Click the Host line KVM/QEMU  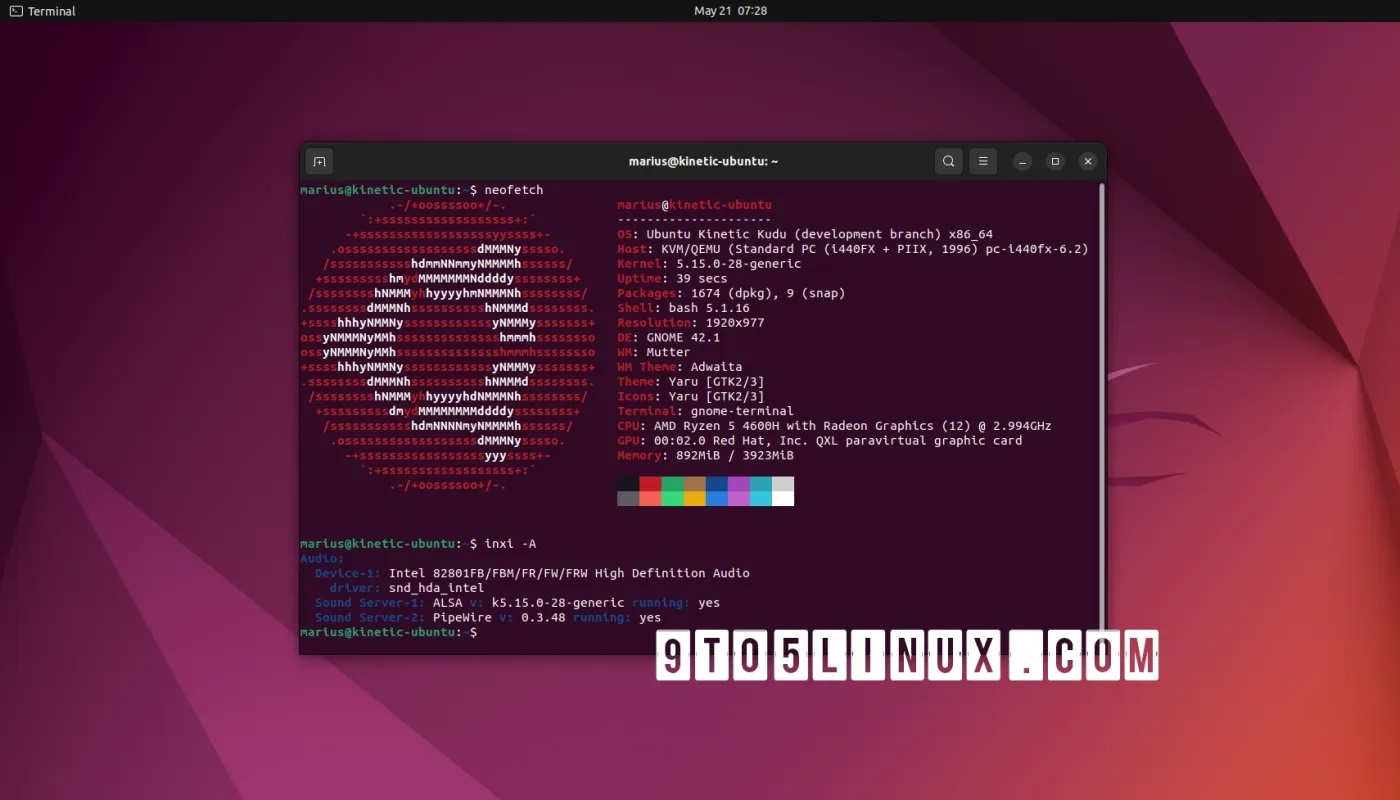click(x=853, y=249)
